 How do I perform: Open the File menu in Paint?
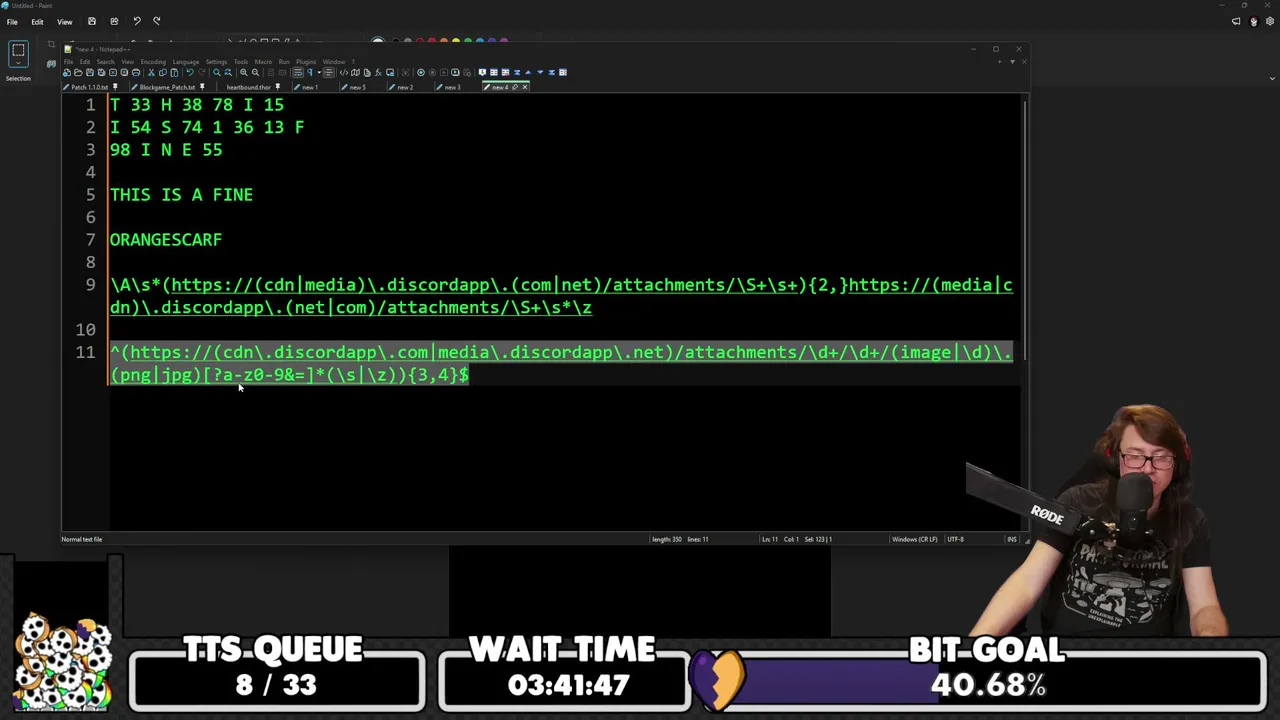(x=12, y=21)
